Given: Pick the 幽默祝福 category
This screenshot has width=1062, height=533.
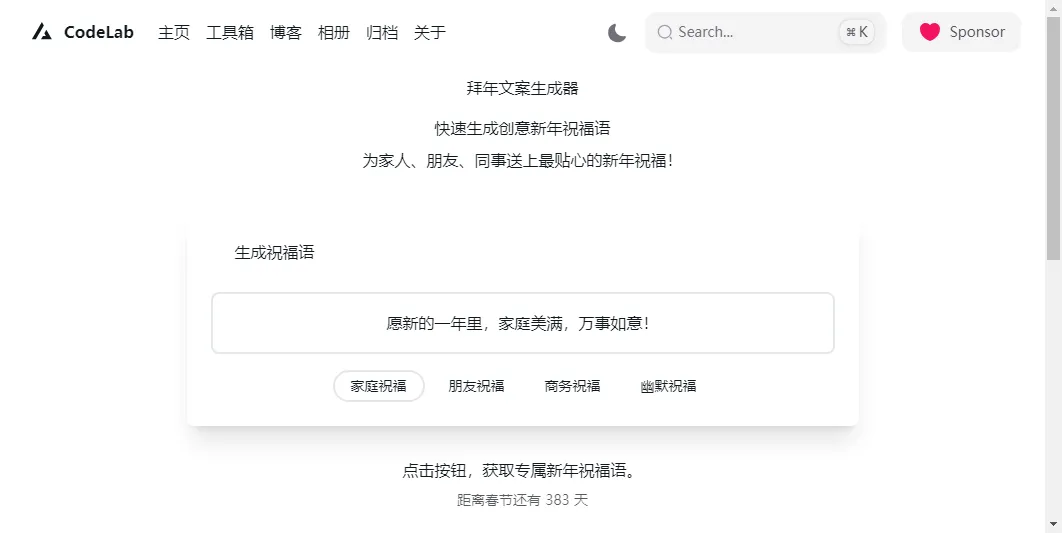Looking at the screenshot, I should point(668,386).
